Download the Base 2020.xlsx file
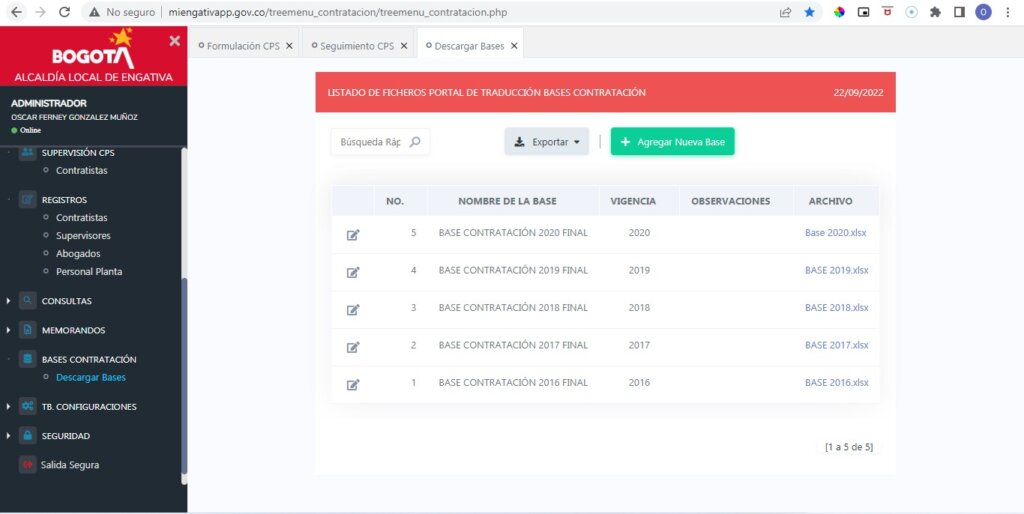This screenshot has height=514, width=1024. pos(835,233)
